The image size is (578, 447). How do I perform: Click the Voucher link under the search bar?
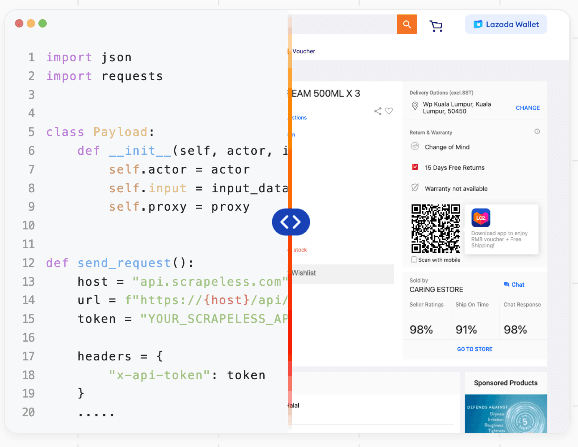tap(303, 51)
